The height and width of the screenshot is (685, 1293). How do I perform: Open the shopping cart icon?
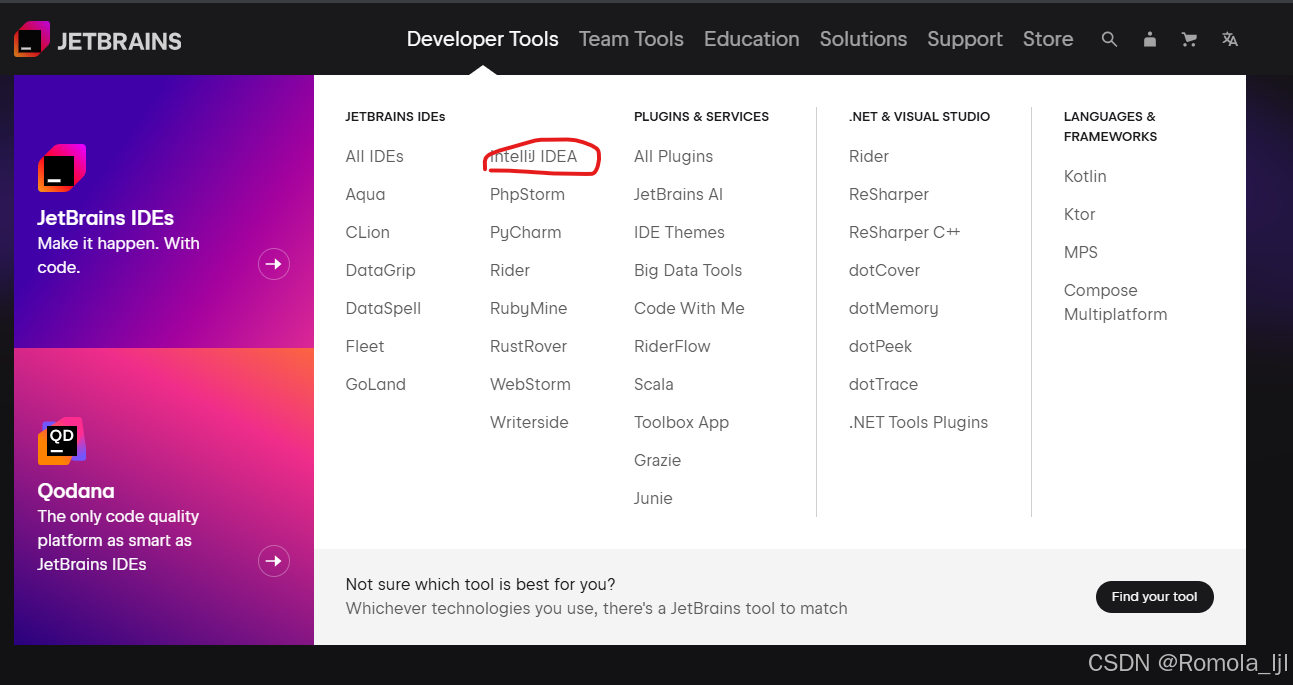pyautogui.click(x=1189, y=39)
